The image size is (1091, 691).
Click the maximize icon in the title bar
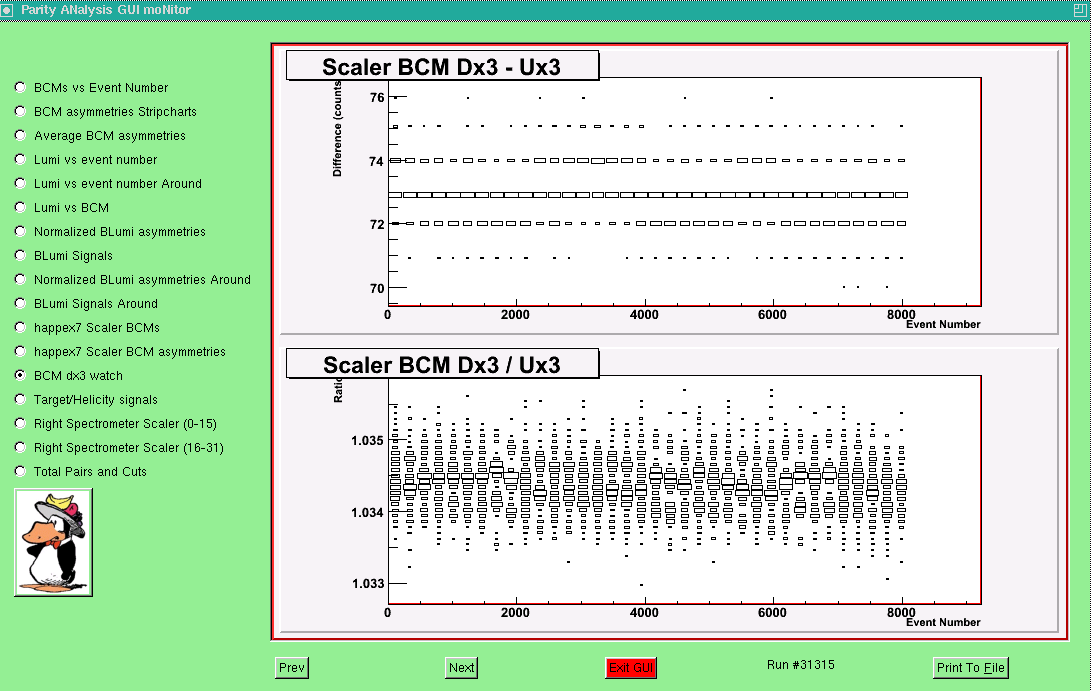[1081, 10]
